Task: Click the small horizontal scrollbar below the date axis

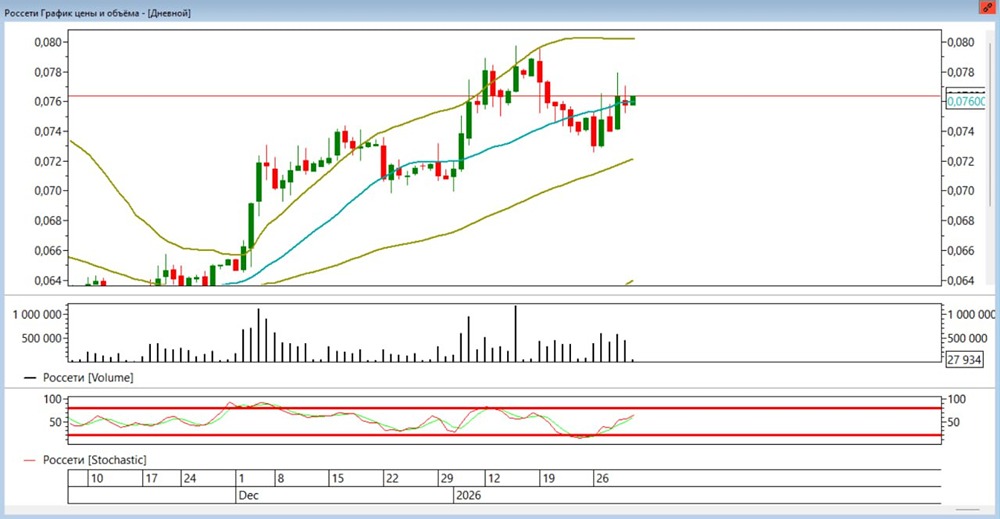Action: pos(967,509)
